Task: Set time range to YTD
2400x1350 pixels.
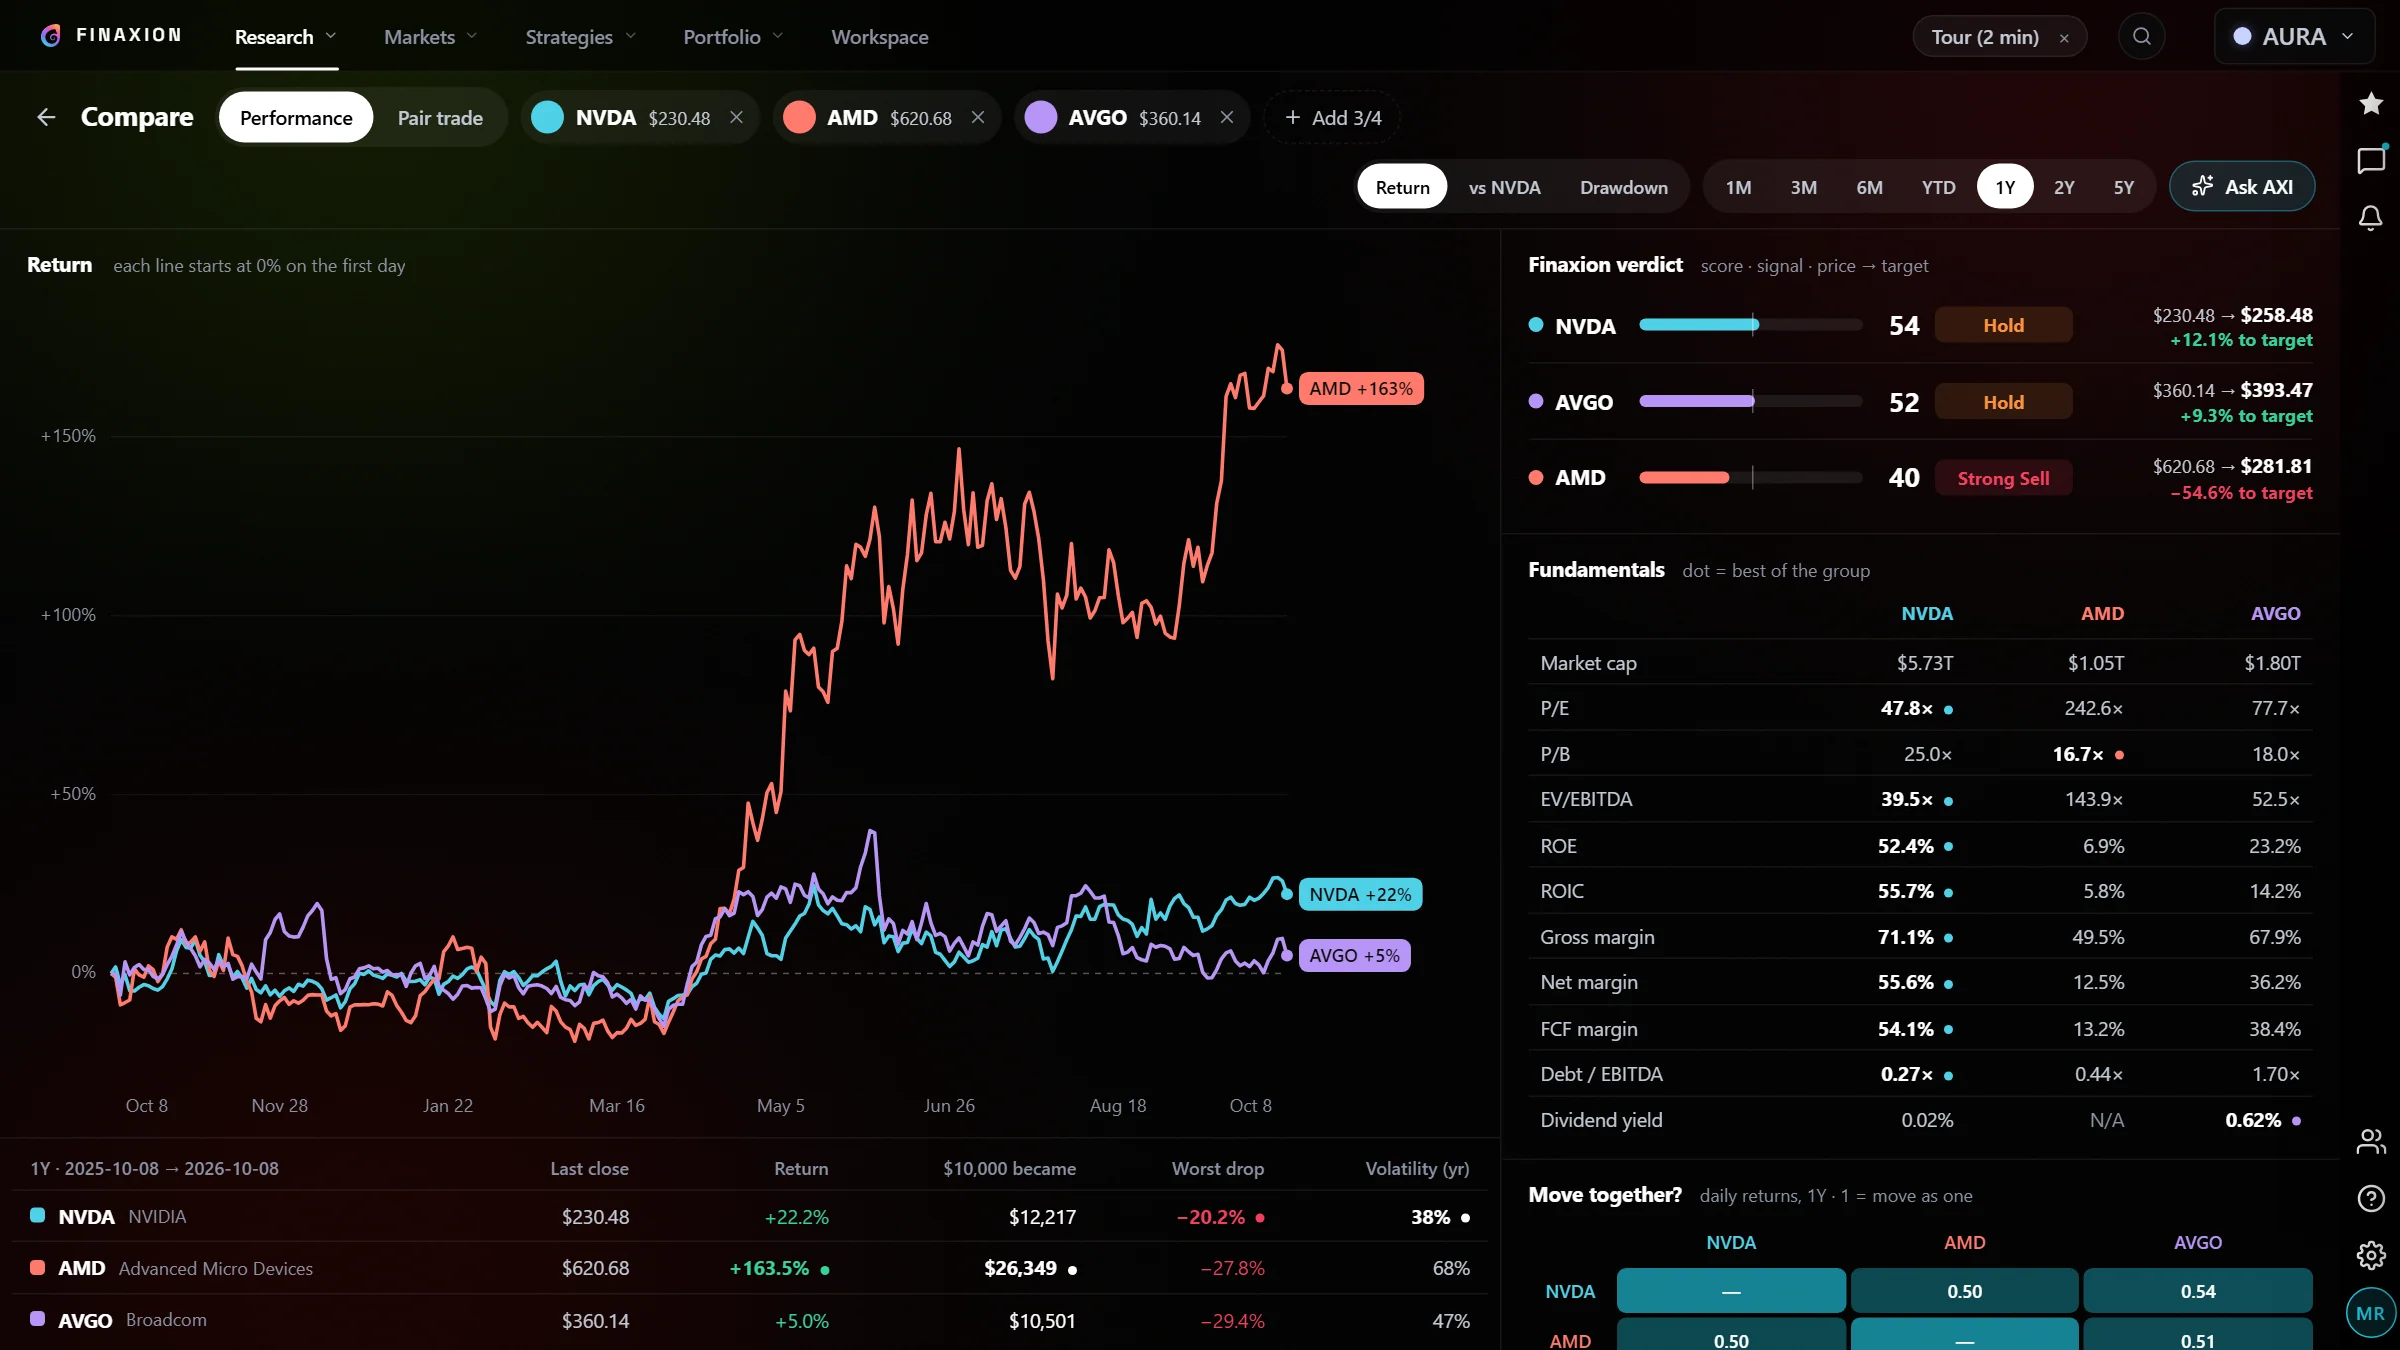Action: [x=1938, y=187]
